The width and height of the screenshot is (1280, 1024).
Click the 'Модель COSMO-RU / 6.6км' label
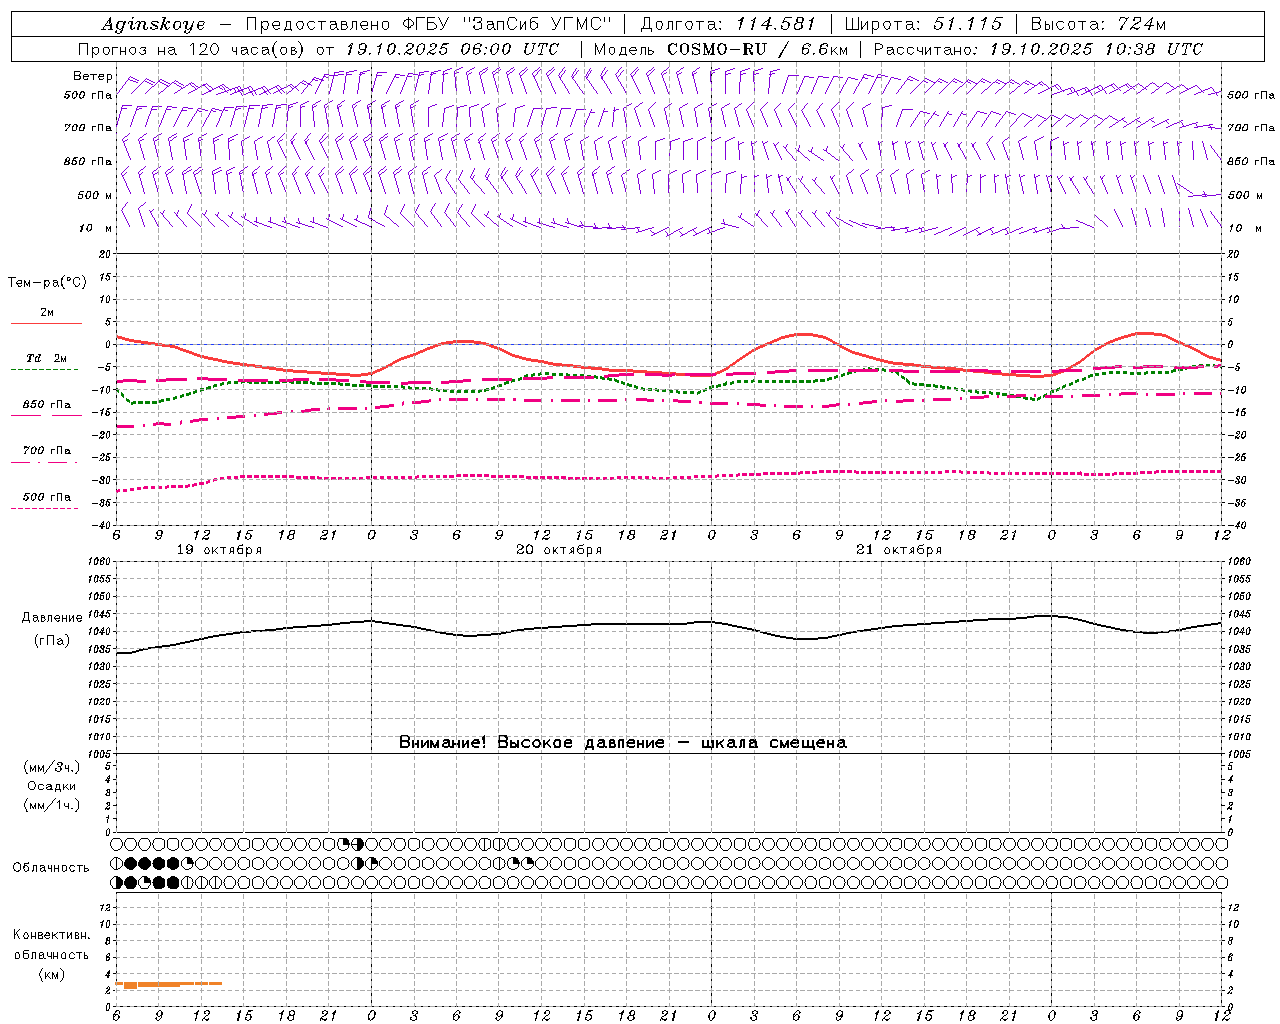[x=721, y=49]
